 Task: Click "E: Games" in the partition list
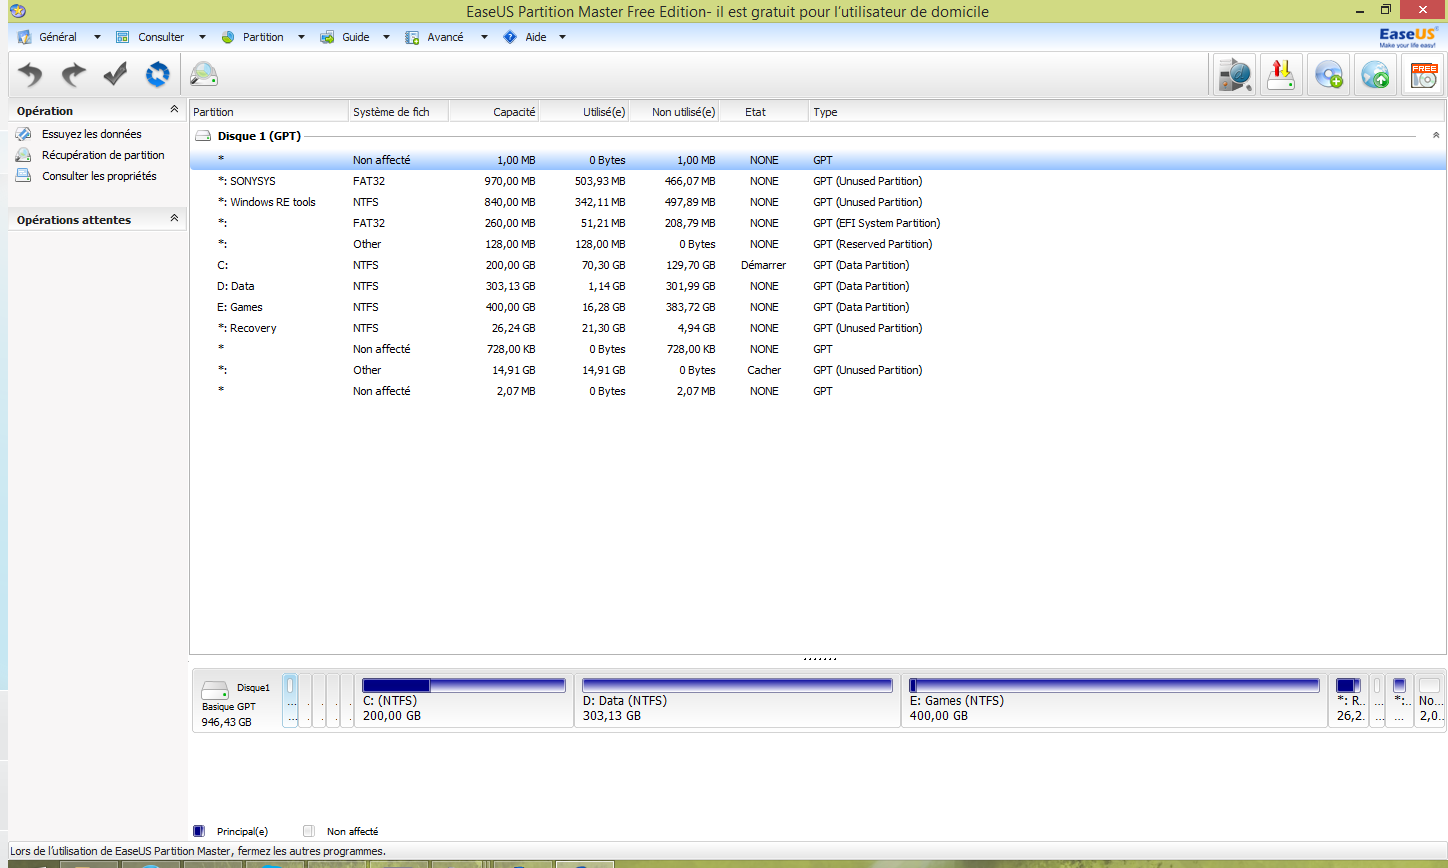coord(240,307)
